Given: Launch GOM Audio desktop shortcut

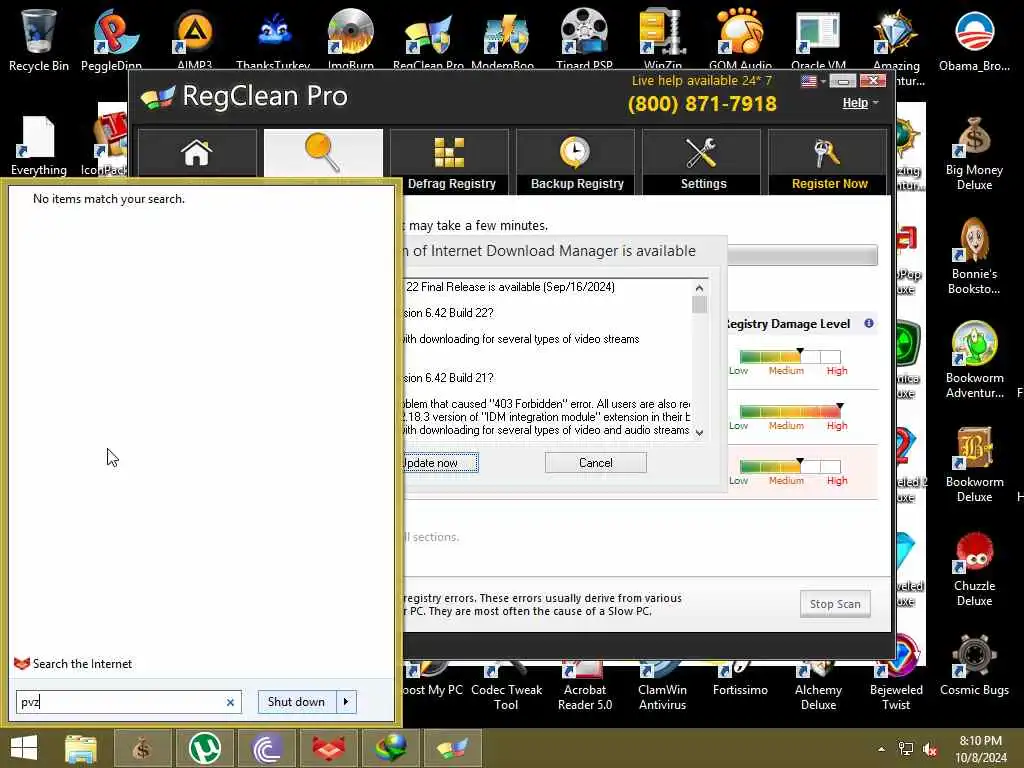Looking at the screenshot, I should (741, 39).
